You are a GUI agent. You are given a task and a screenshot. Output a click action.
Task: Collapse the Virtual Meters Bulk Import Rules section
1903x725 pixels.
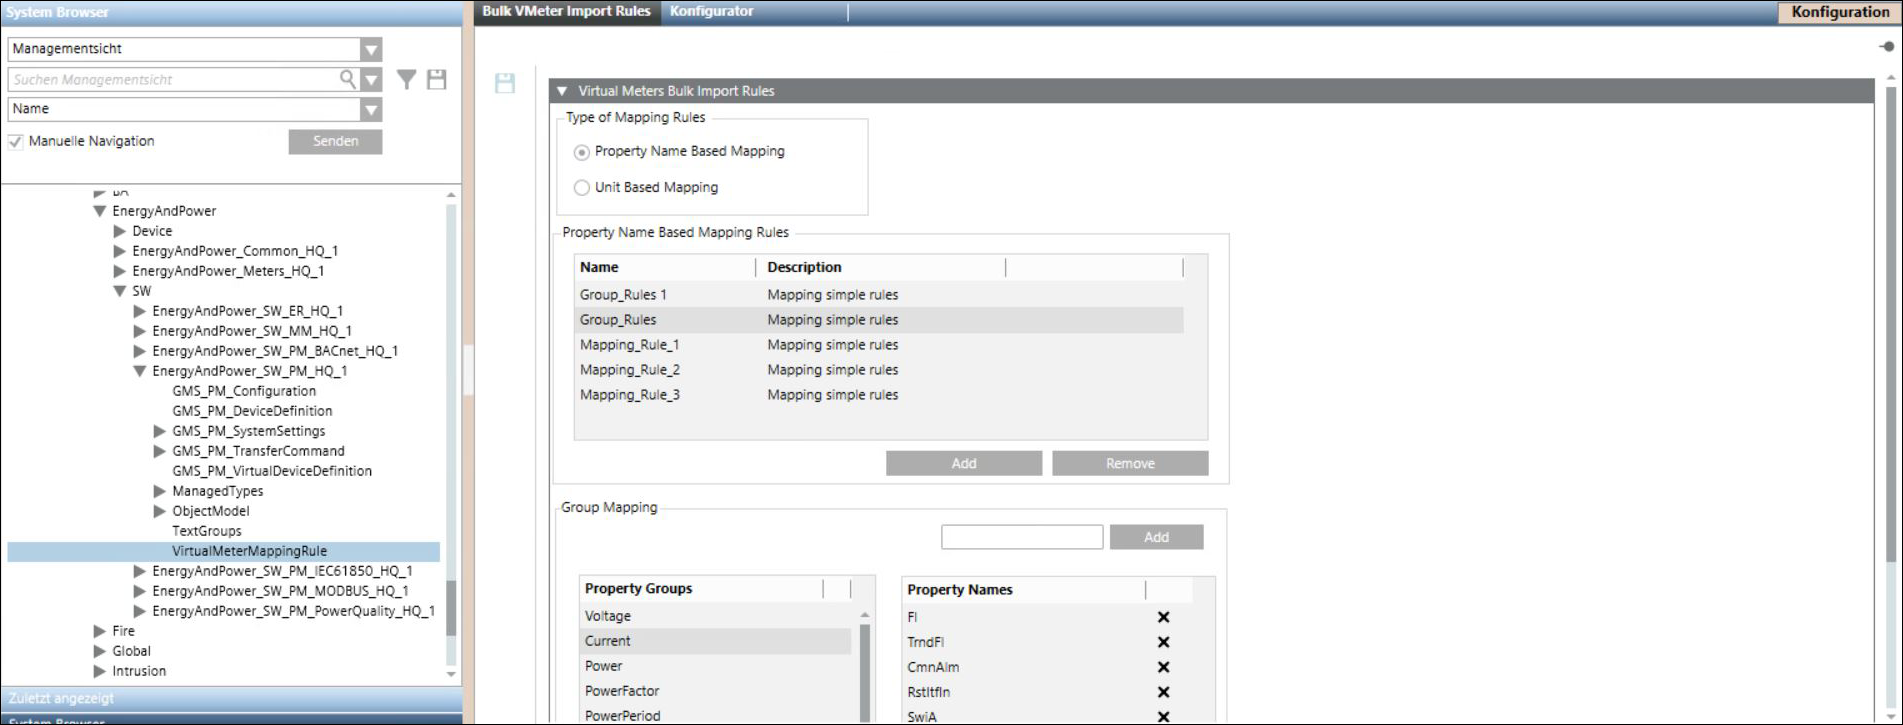(562, 91)
